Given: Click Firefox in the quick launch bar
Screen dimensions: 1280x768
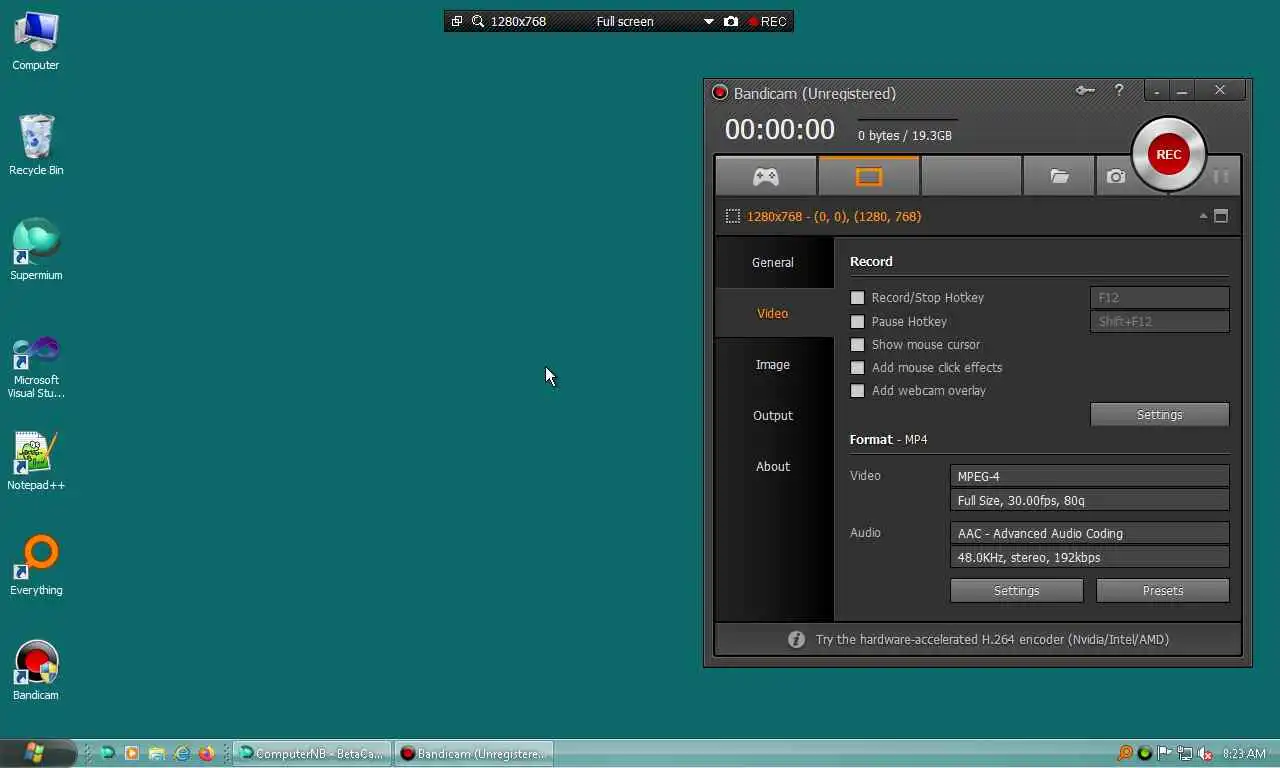Looking at the screenshot, I should click(207, 753).
